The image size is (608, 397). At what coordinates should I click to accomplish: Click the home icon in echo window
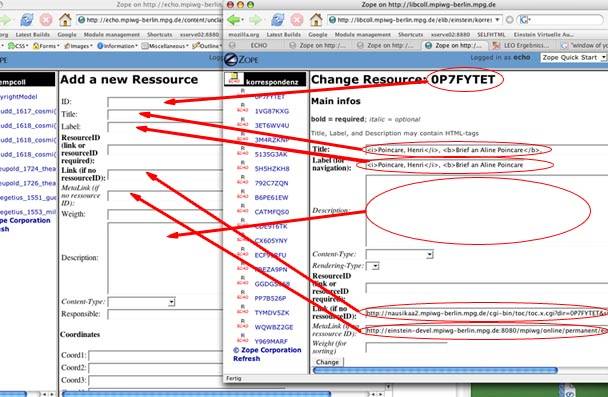(65, 19)
